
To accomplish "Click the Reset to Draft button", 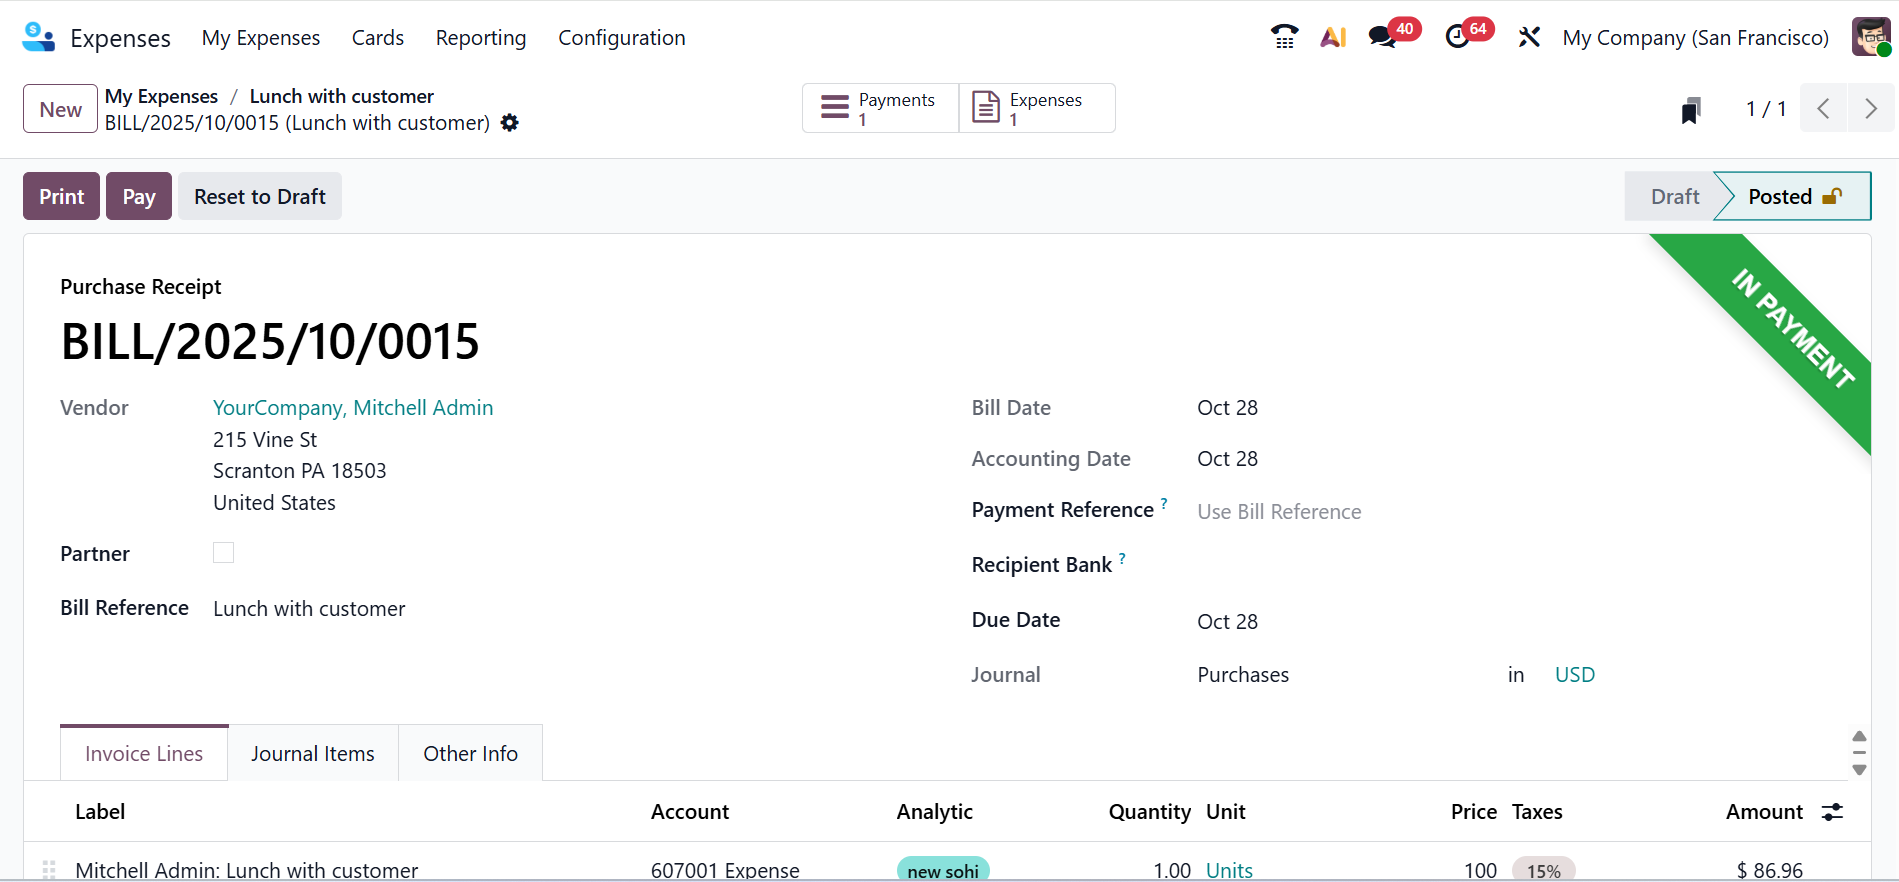I will [x=260, y=196].
